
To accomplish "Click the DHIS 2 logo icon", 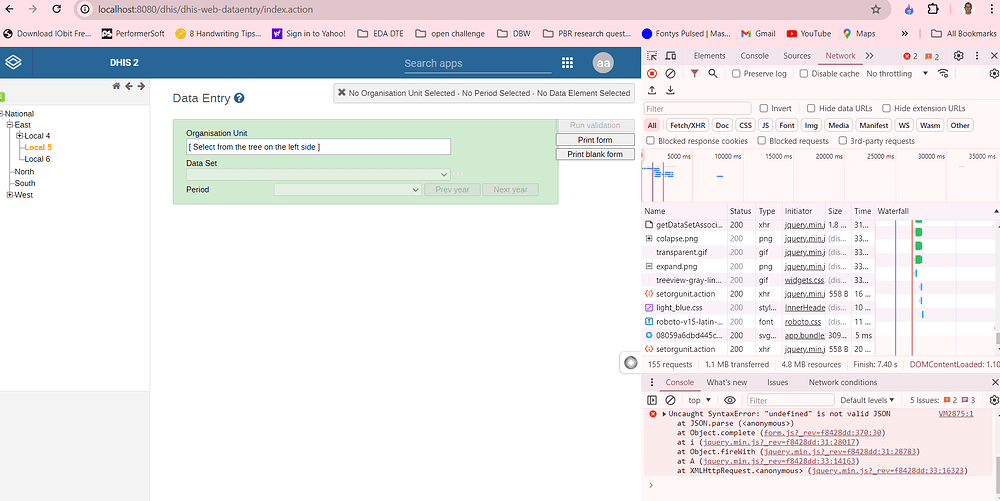I will 13,62.
